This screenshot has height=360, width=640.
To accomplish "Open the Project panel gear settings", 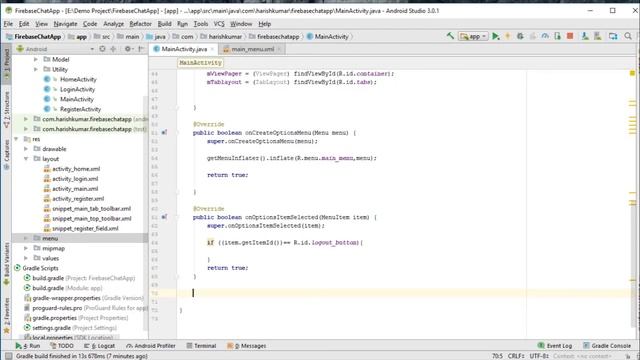I will (128, 49).
